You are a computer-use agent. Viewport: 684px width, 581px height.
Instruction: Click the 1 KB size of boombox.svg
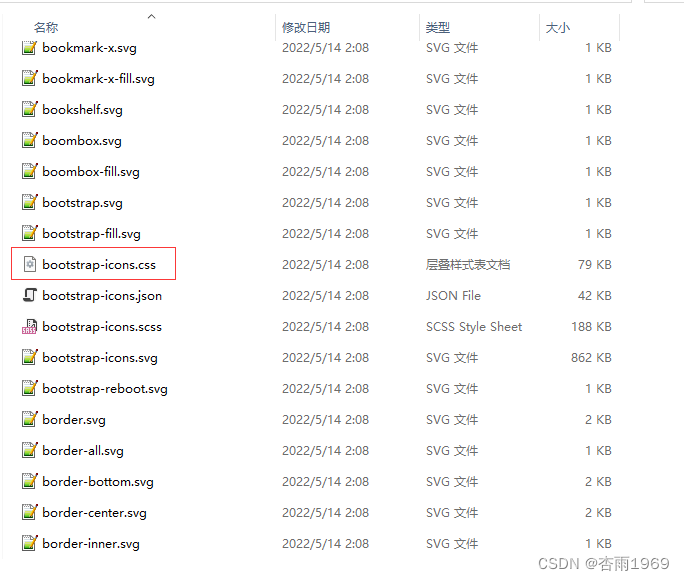[598, 140]
